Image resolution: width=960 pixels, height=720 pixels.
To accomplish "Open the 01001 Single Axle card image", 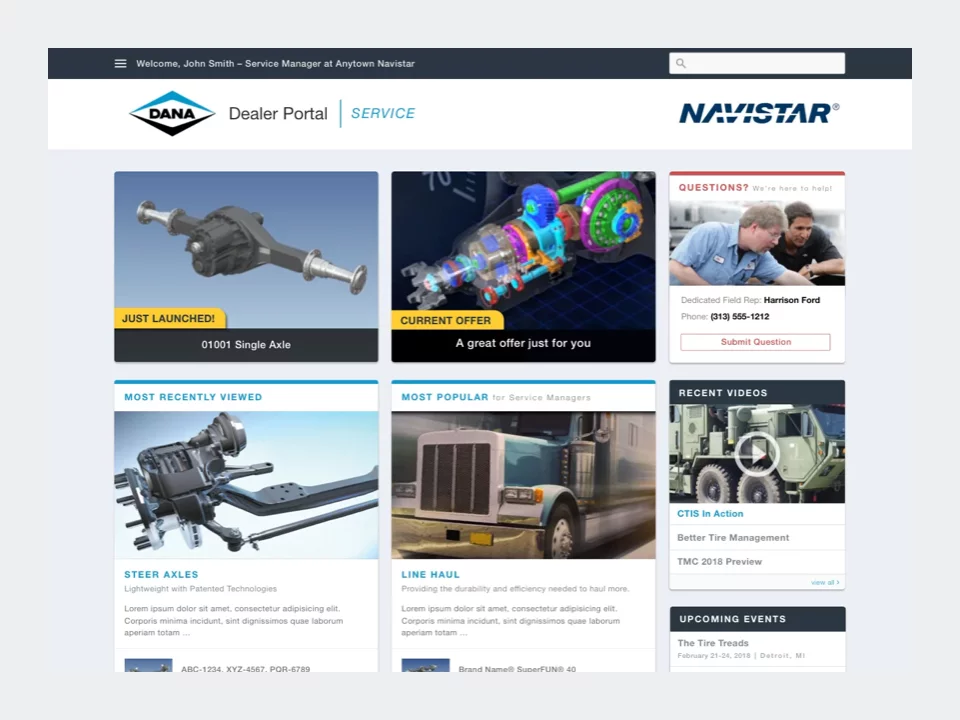I will click(x=246, y=250).
